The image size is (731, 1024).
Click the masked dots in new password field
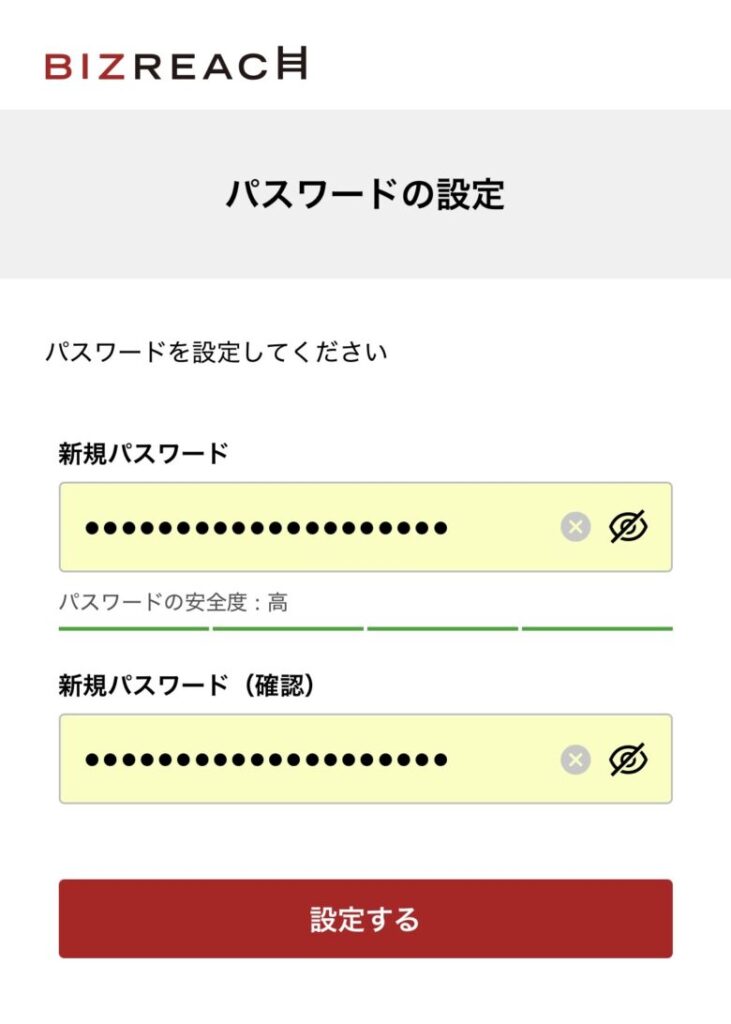pyautogui.click(x=266, y=527)
